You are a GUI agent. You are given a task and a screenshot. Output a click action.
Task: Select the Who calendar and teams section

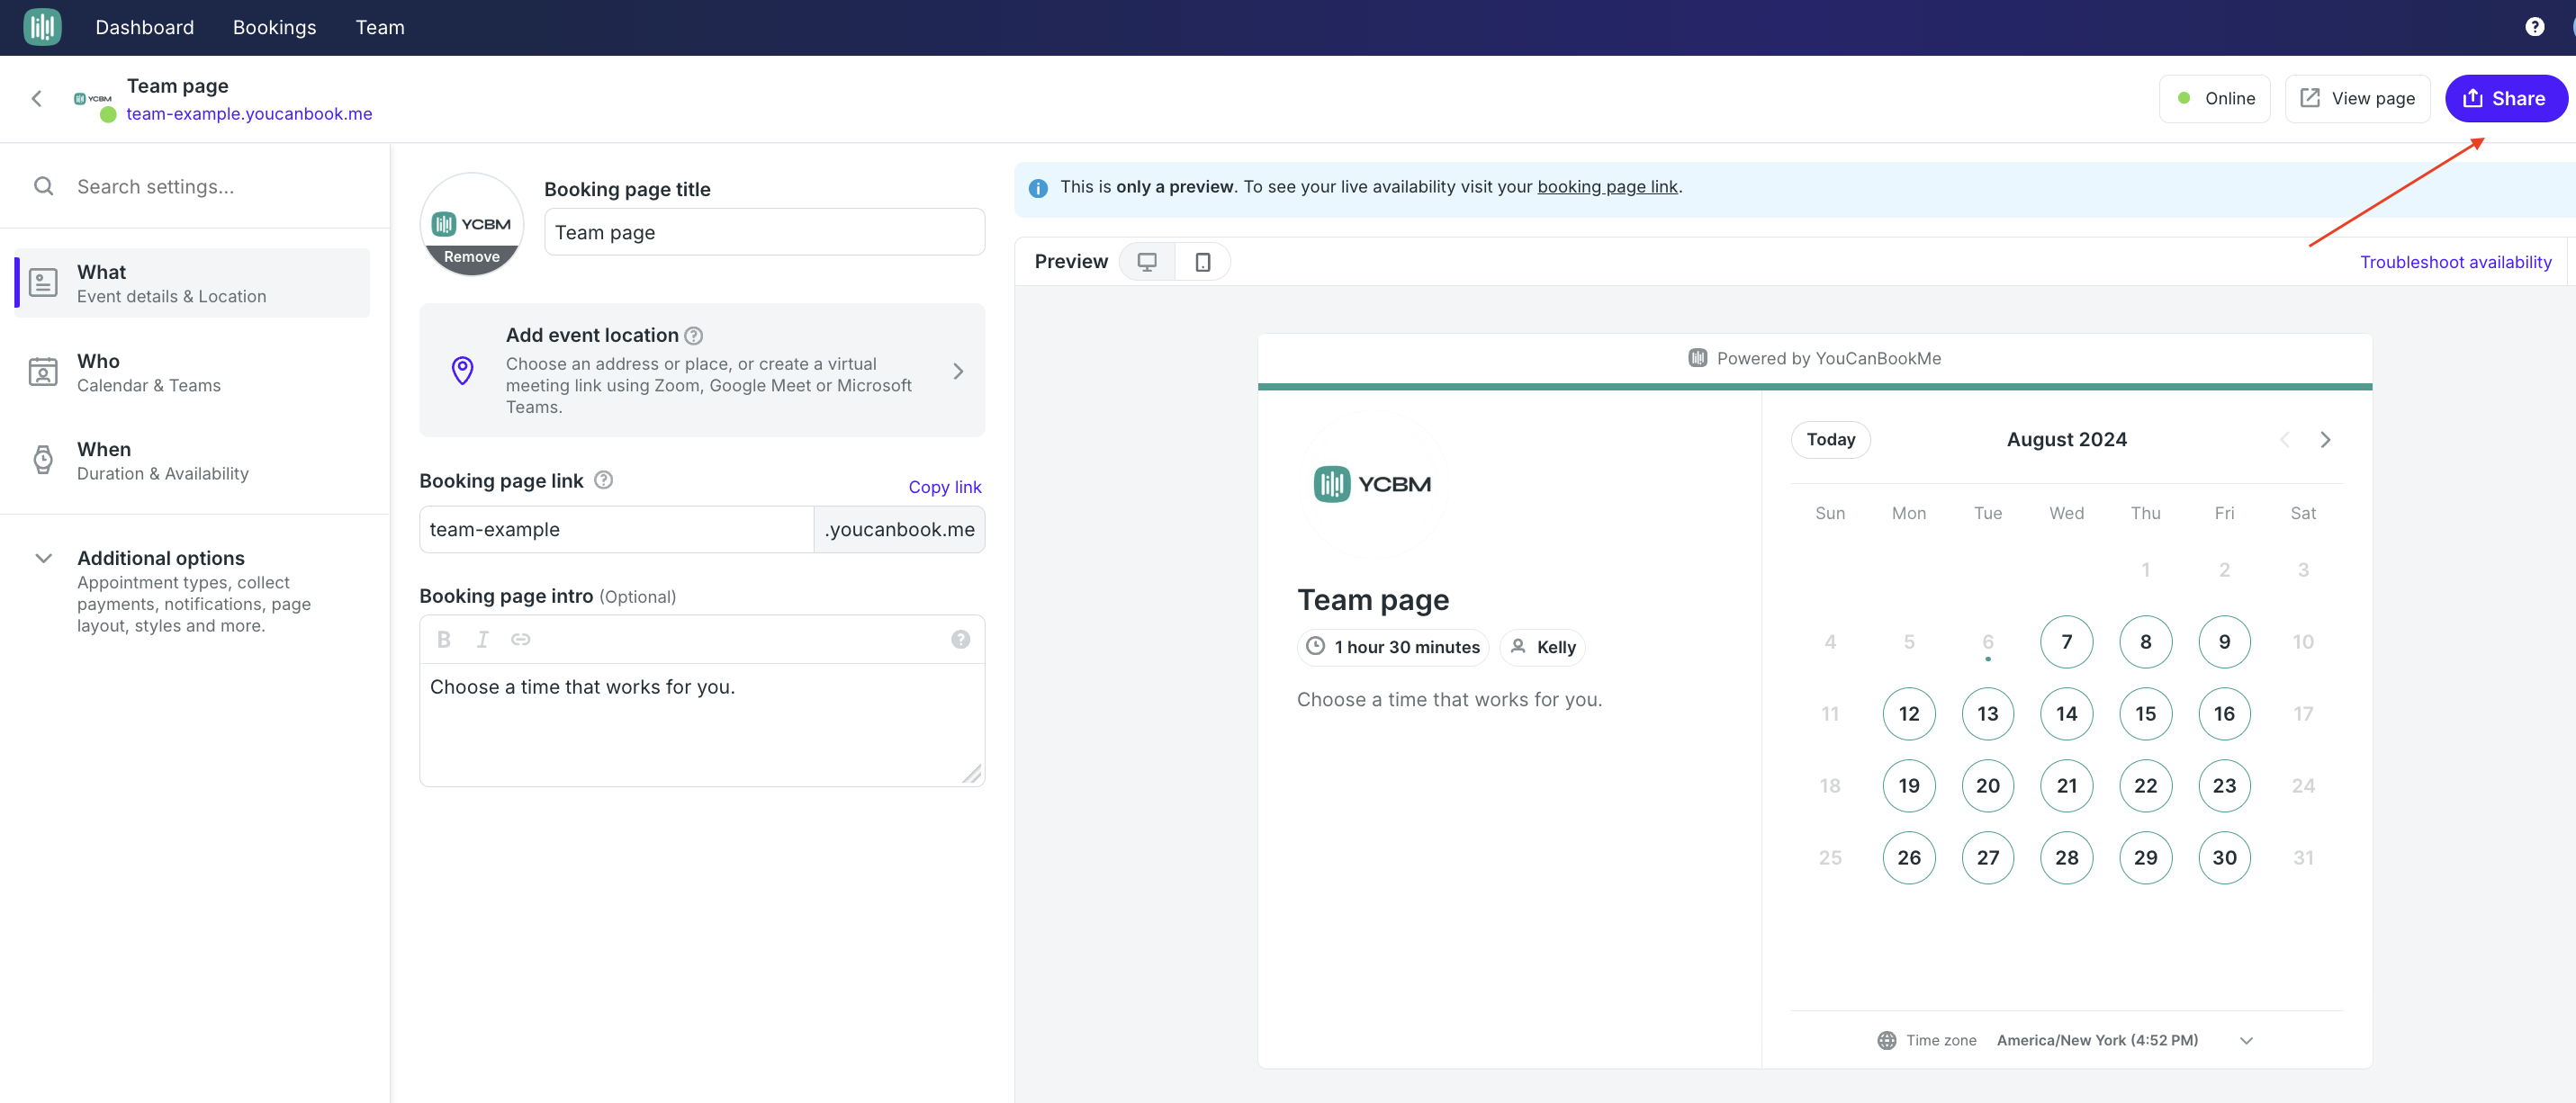pyautogui.click(x=192, y=372)
